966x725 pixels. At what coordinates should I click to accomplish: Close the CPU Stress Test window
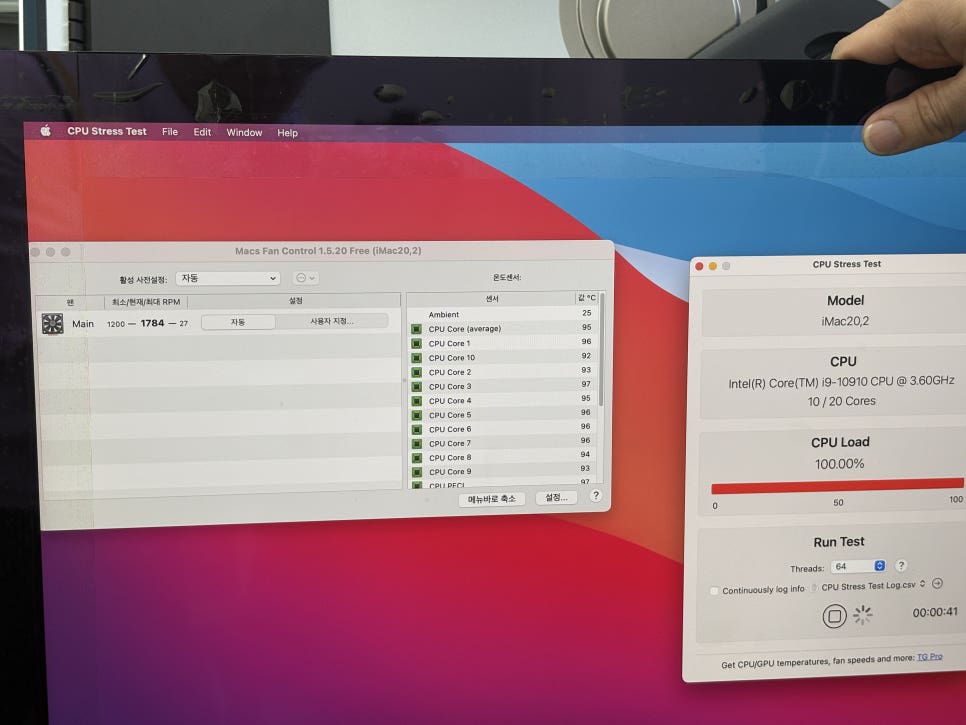(699, 266)
